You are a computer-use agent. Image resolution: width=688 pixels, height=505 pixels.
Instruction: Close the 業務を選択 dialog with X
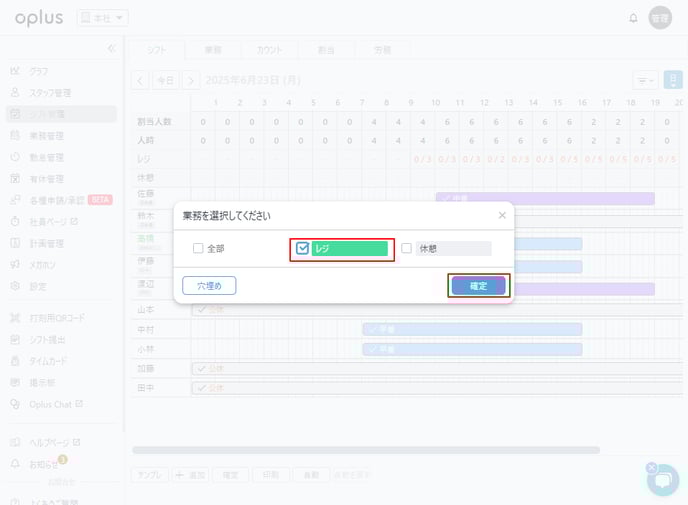point(502,215)
